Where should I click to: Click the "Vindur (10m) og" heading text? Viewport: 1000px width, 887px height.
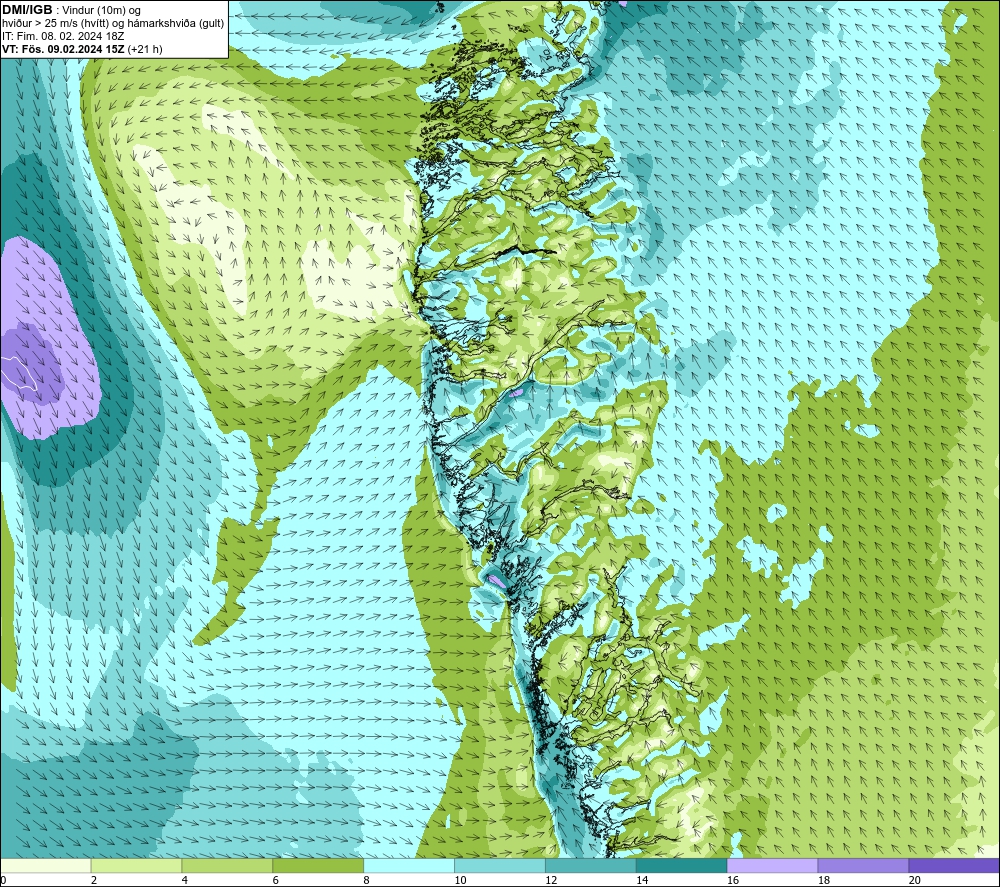102,10
